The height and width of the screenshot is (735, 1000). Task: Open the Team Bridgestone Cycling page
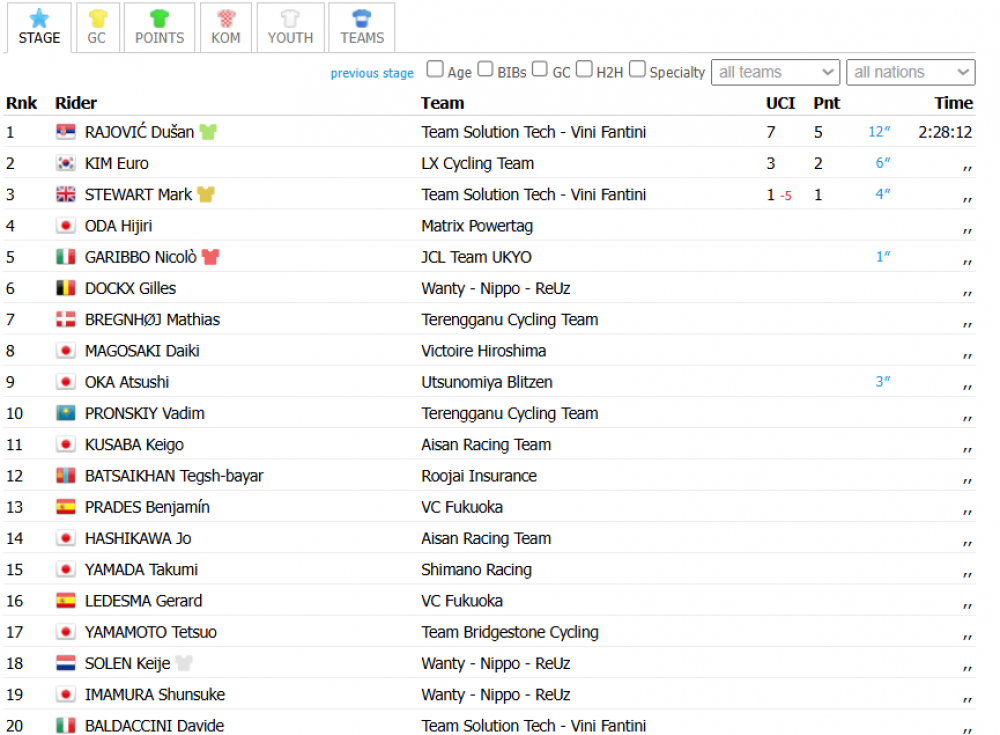pyautogui.click(x=510, y=632)
